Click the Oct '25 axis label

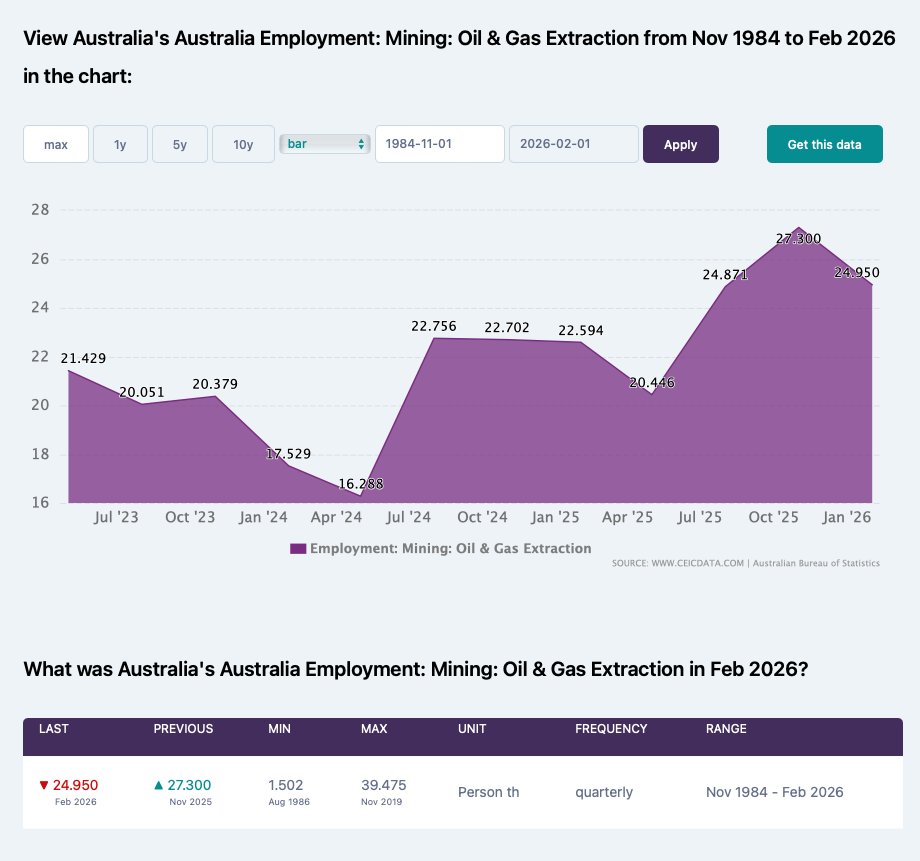coord(773,517)
